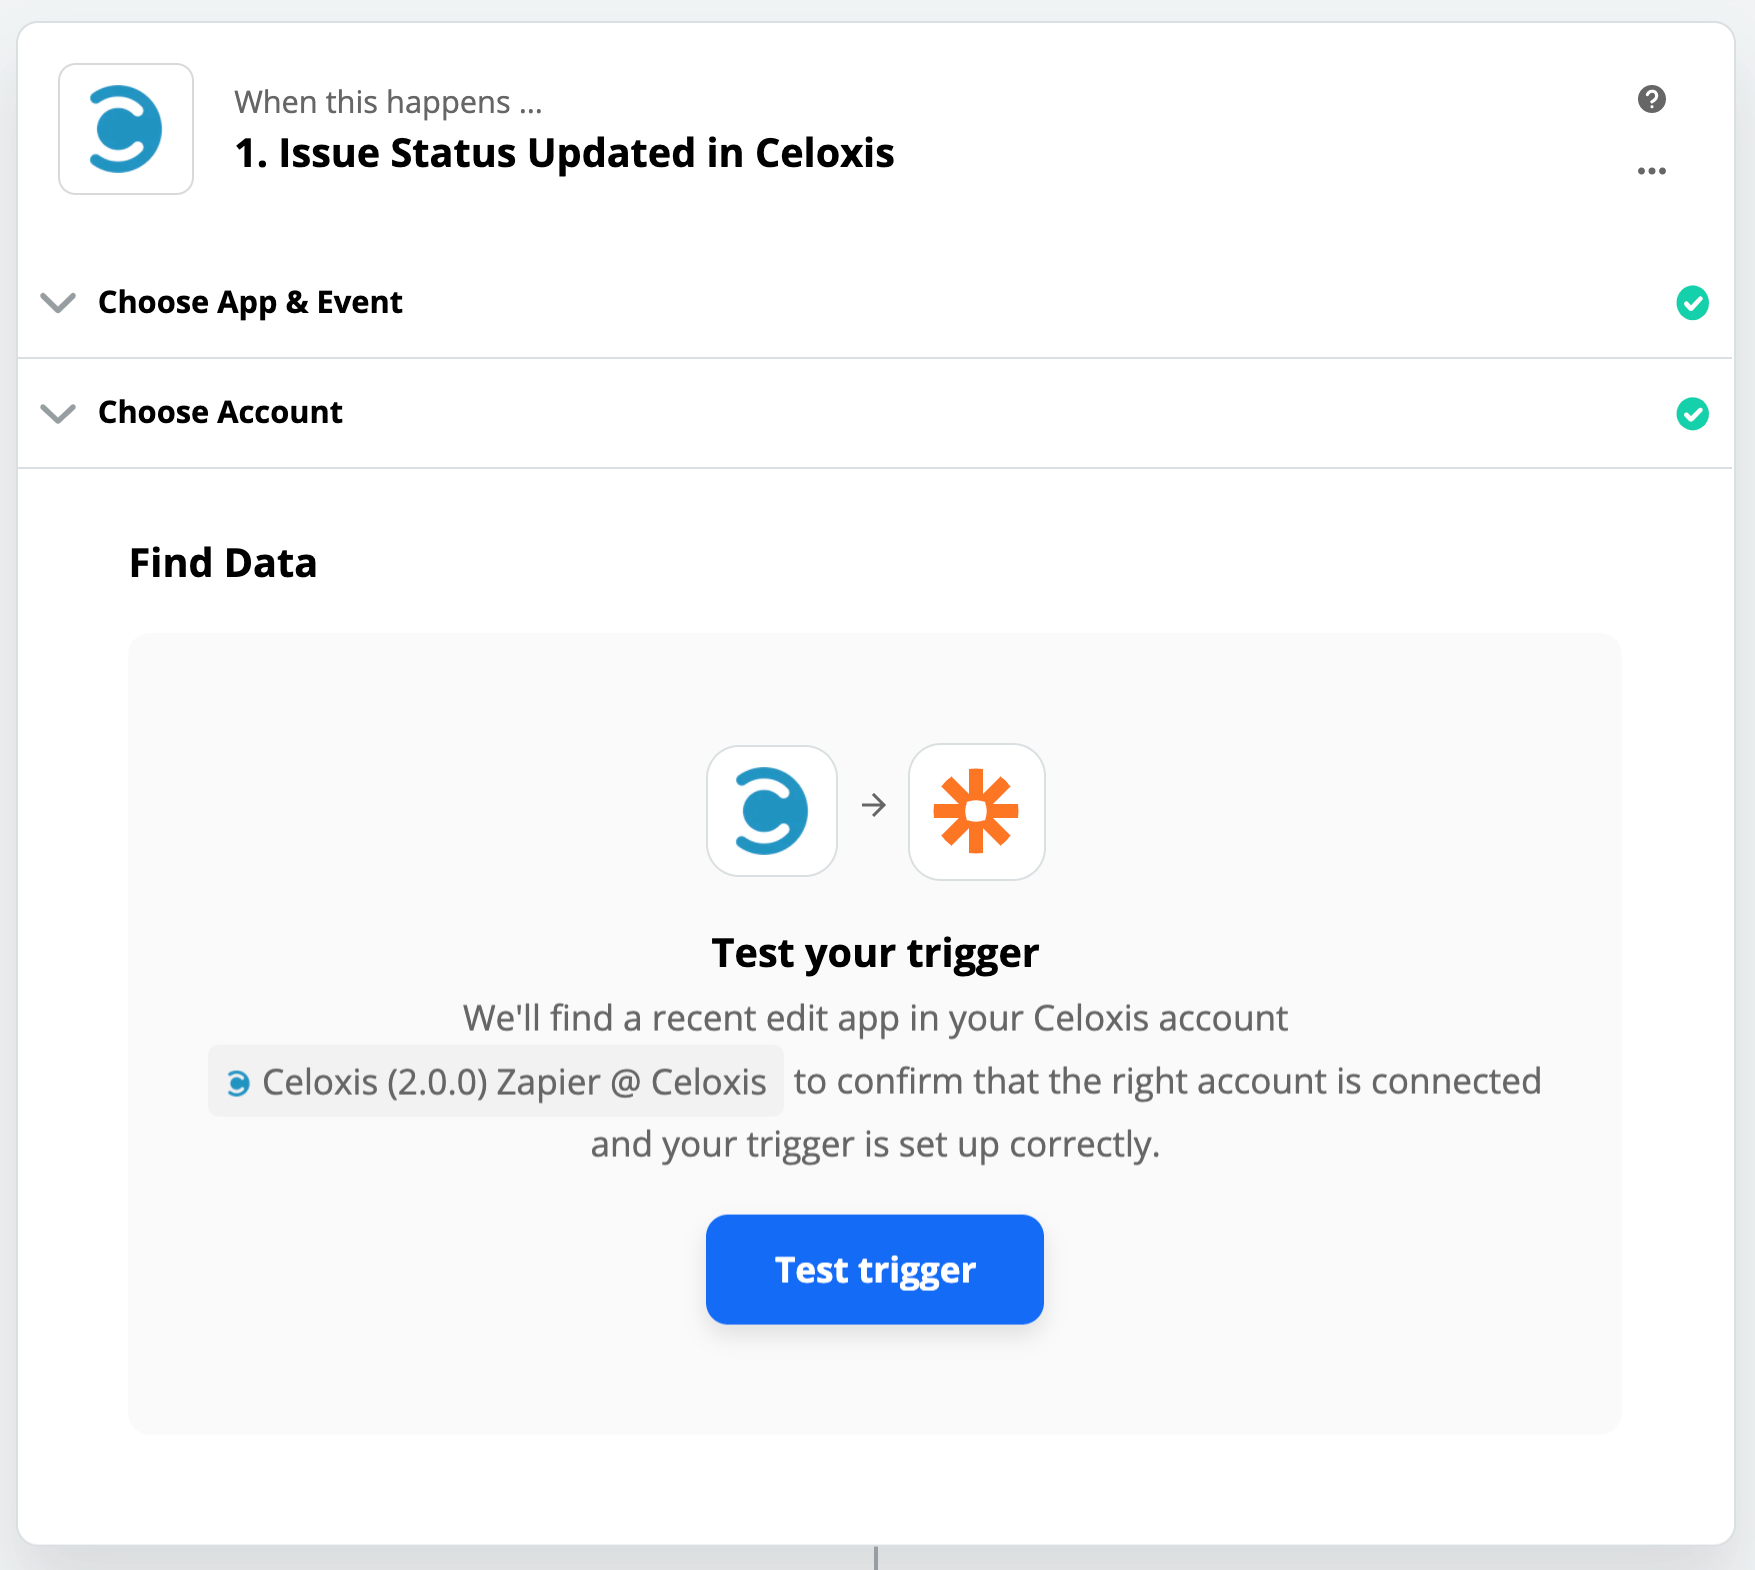Open the help question mark icon
The height and width of the screenshot is (1570, 1755).
(x=1651, y=99)
